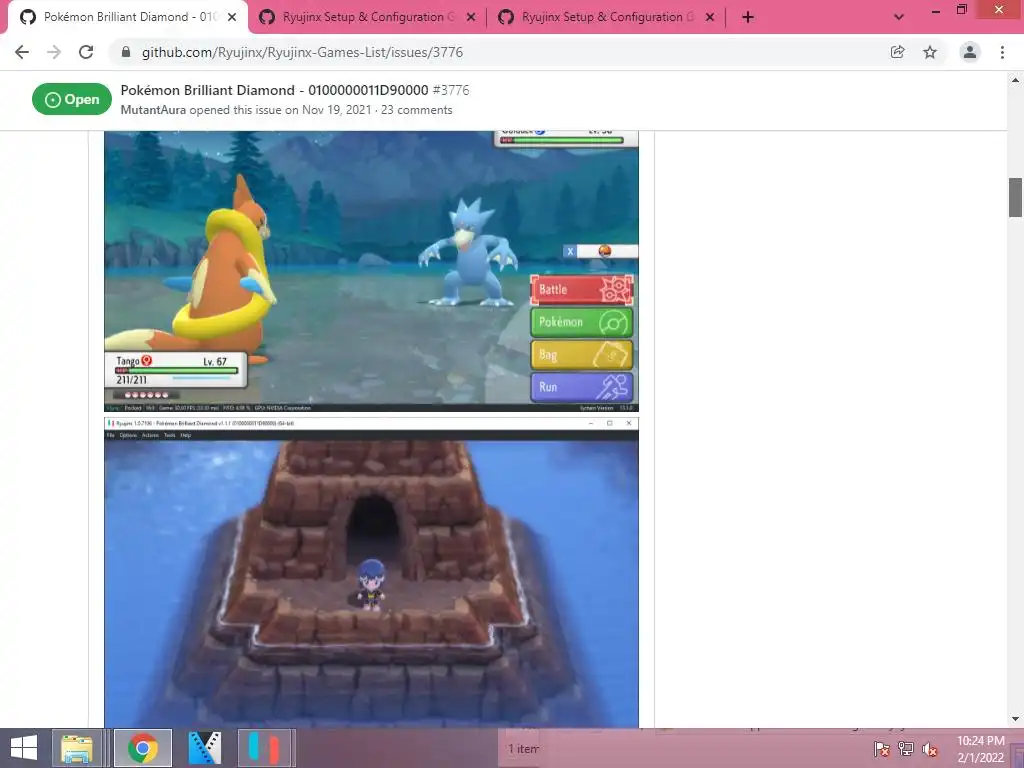Click the blue Run button in the screenshot

[x=582, y=387]
